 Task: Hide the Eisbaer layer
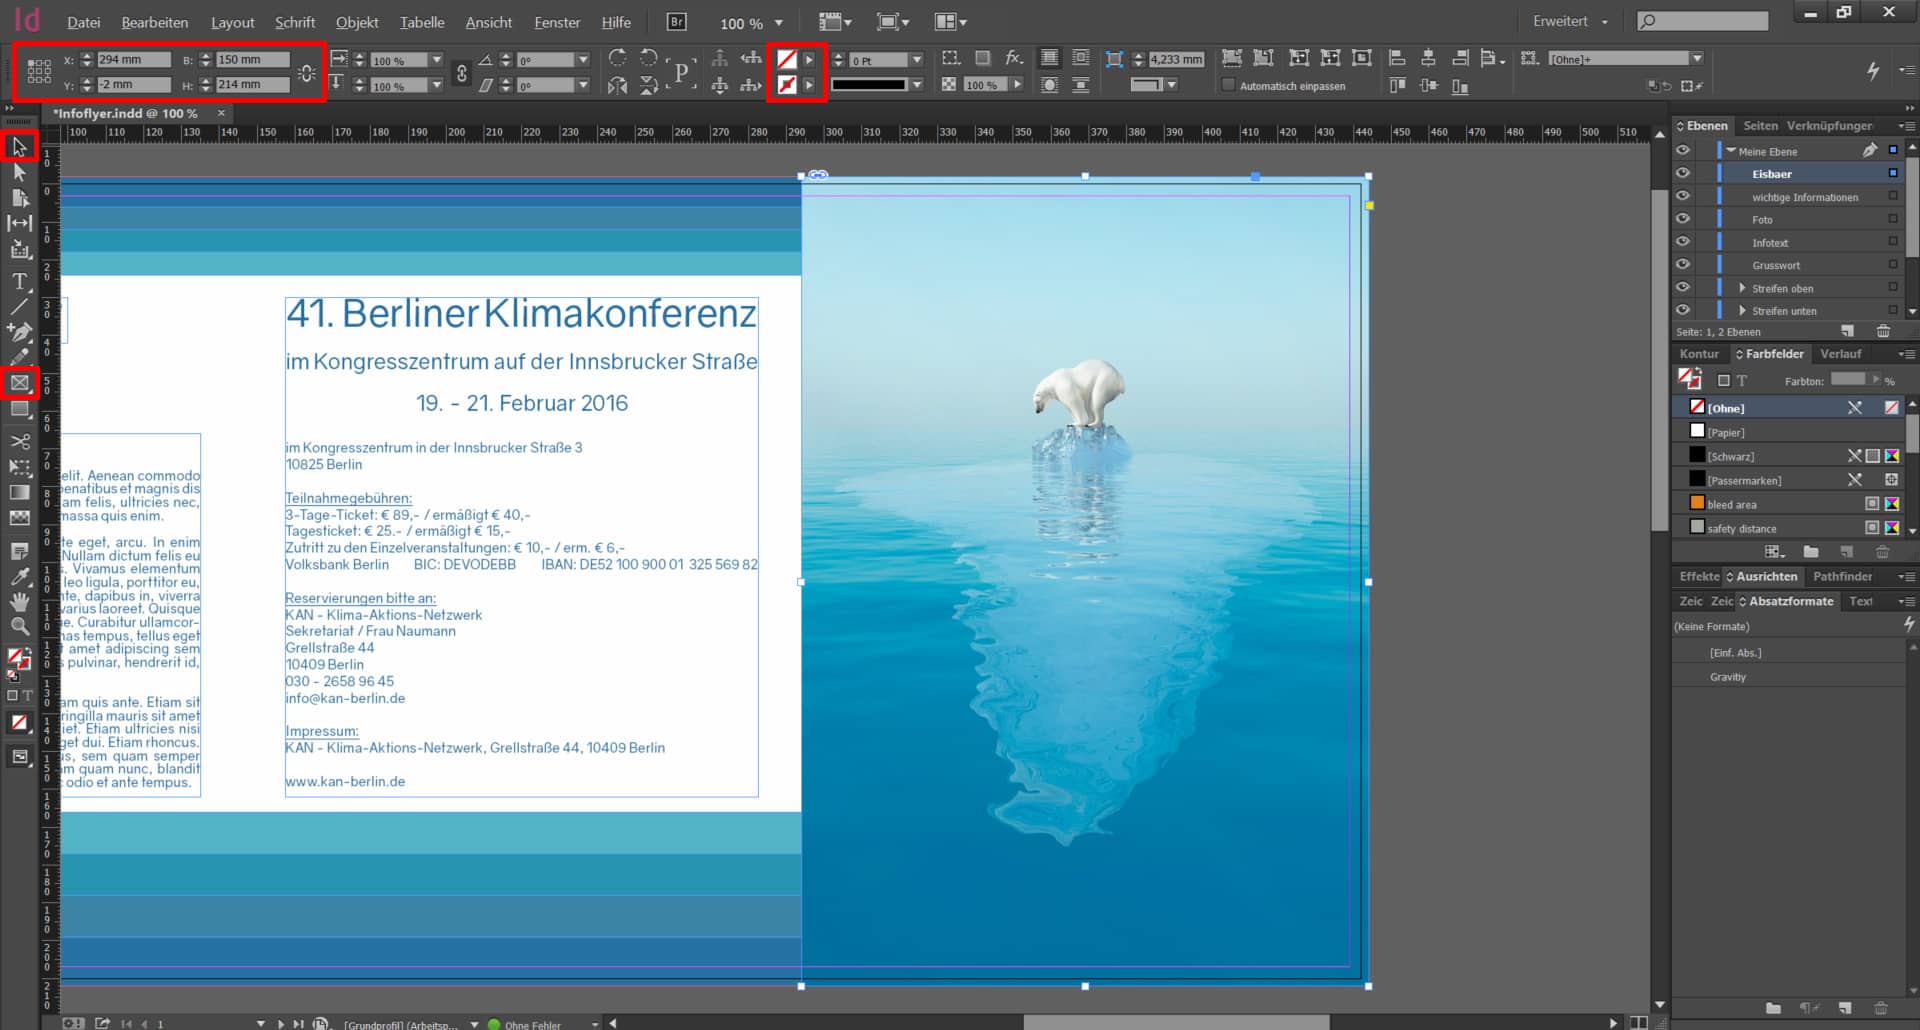[x=1683, y=173]
